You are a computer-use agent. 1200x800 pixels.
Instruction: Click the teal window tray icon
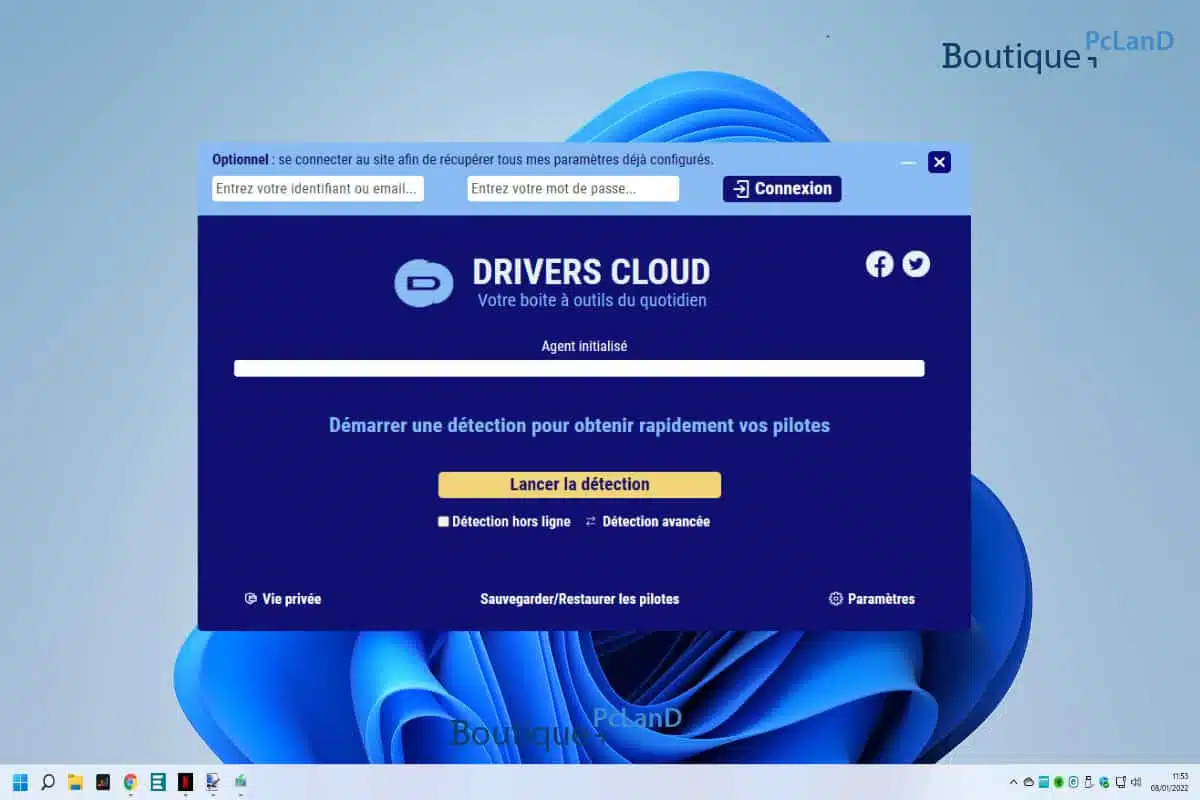1043,782
